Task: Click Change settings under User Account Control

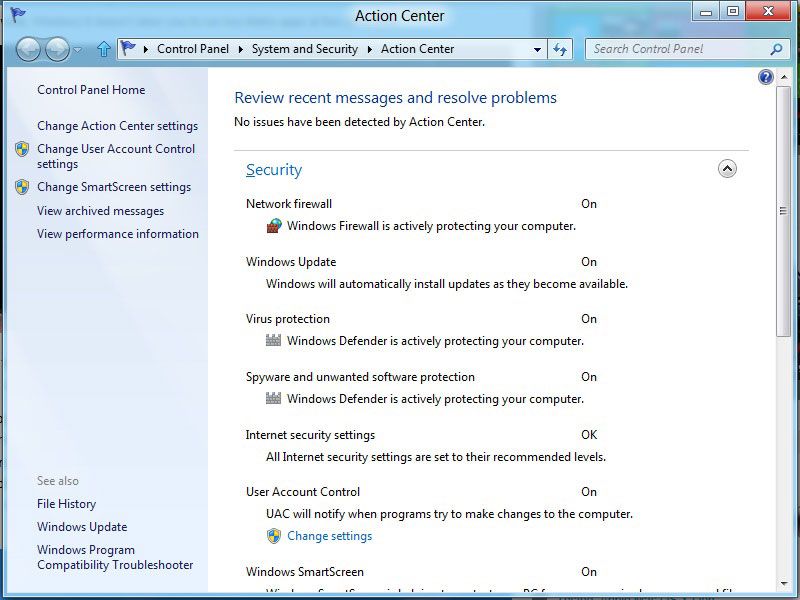Action: tap(329, 536)
